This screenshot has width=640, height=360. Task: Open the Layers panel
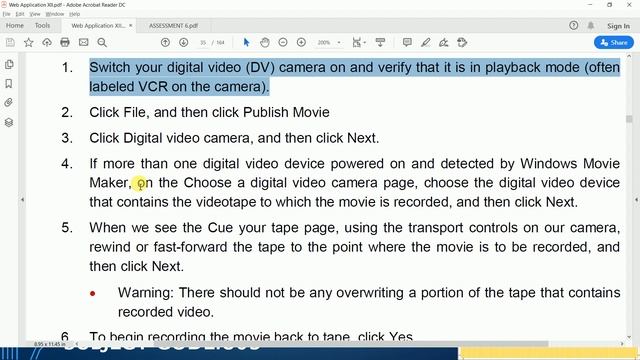9,122
